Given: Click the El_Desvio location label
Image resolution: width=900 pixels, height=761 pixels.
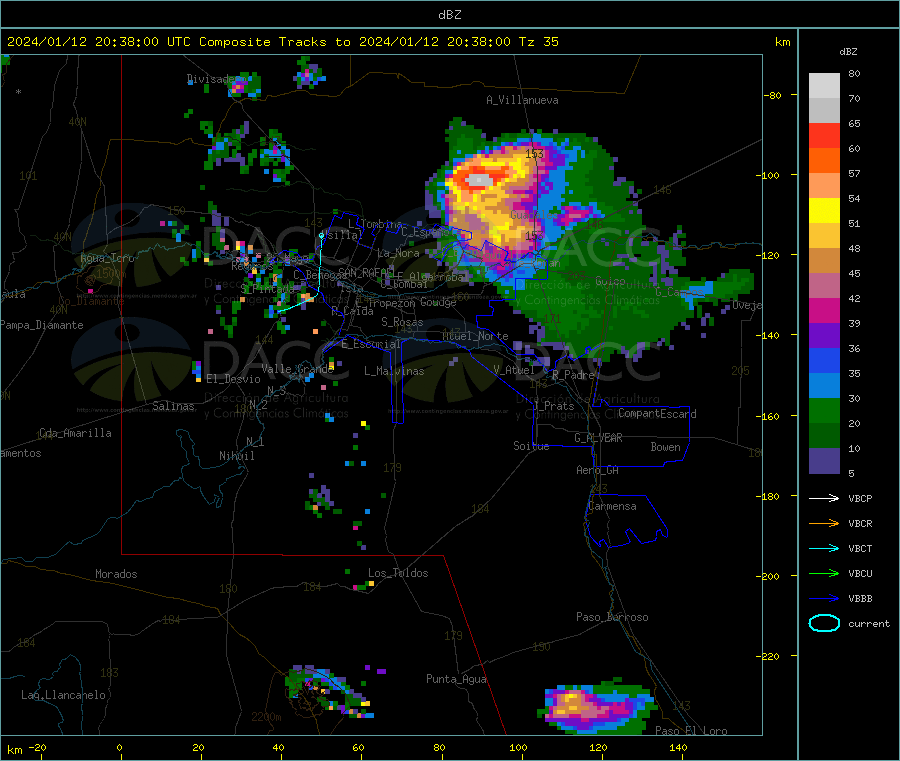Looking at the screenshot, I should point(233,379).
